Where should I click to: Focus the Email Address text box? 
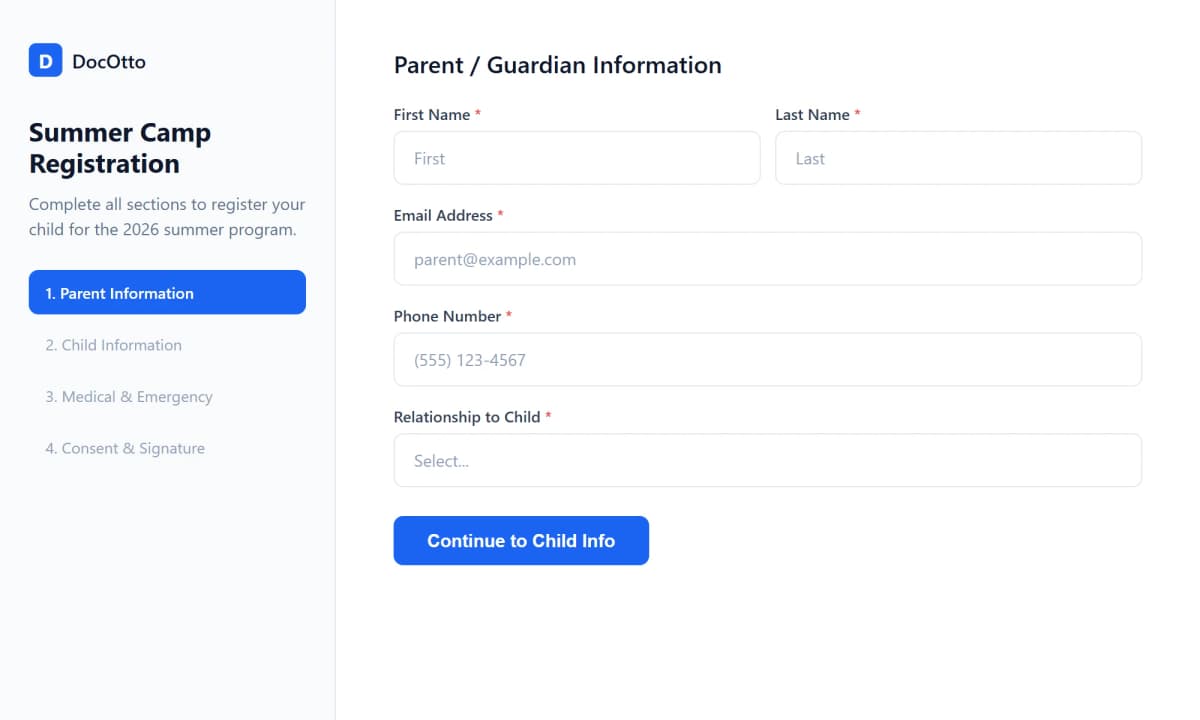tap(767, 259)
